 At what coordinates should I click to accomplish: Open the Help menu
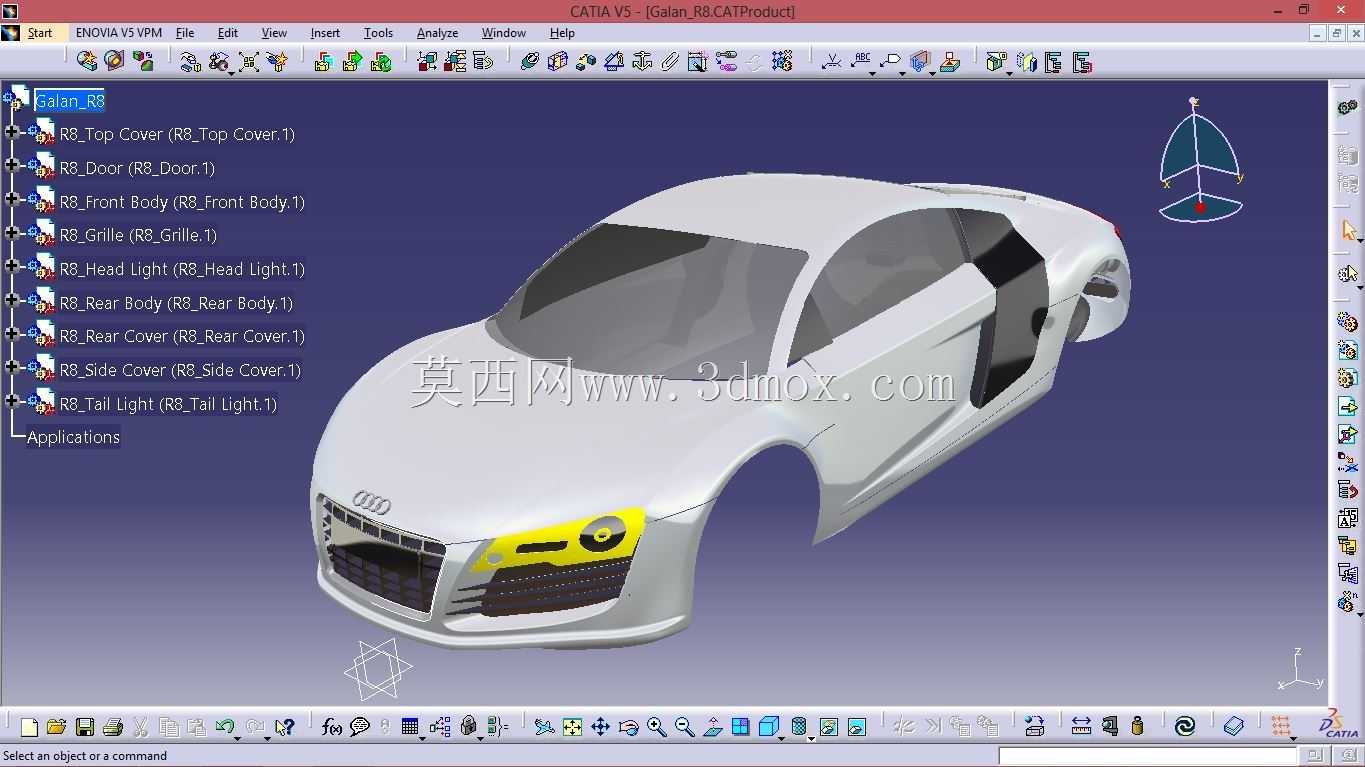562,33
